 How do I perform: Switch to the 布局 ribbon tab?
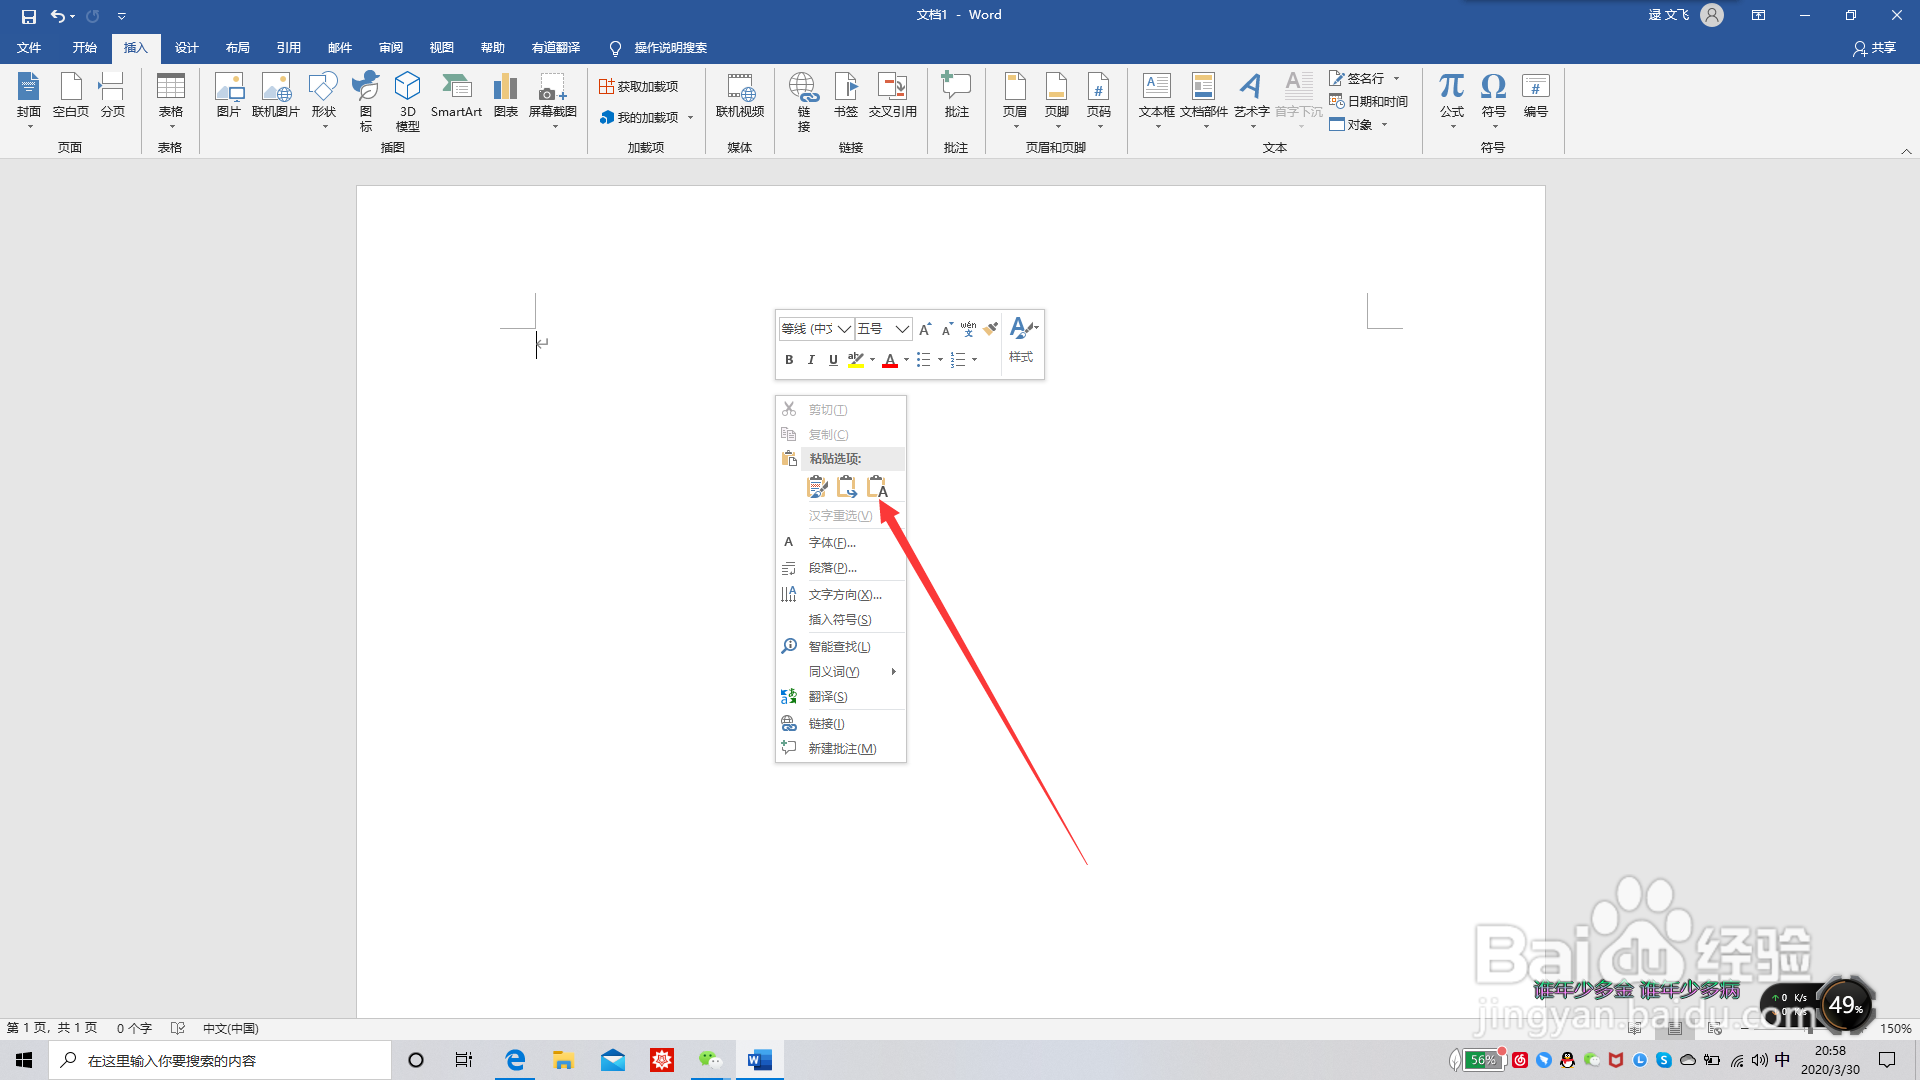click(237, 48)
